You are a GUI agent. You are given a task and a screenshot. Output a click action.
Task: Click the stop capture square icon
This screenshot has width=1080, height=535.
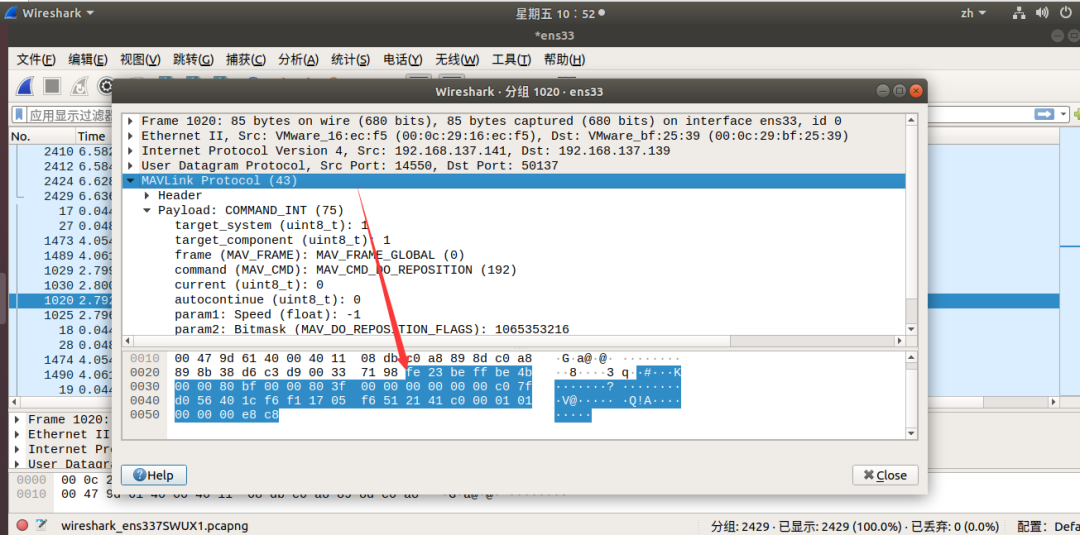coord(52,86)
